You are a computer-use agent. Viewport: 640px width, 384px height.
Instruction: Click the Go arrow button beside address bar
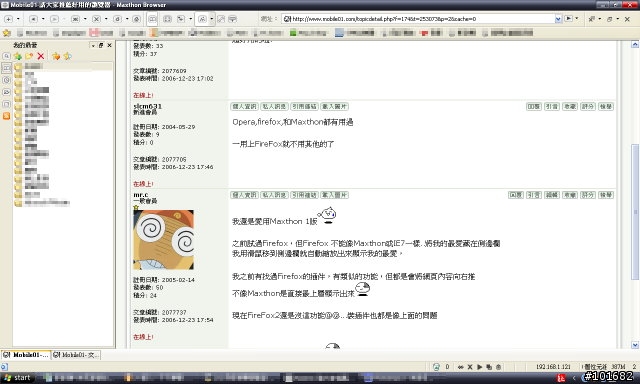tap(568, 19)
